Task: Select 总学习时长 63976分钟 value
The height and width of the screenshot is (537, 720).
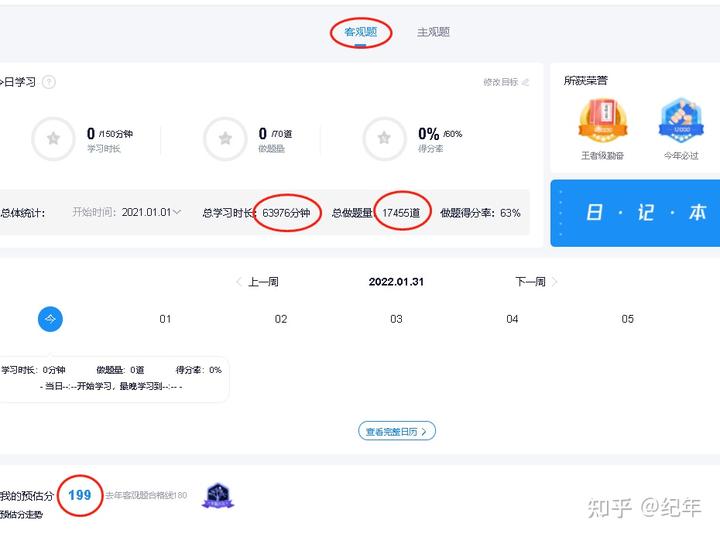Action: (286, 213)
